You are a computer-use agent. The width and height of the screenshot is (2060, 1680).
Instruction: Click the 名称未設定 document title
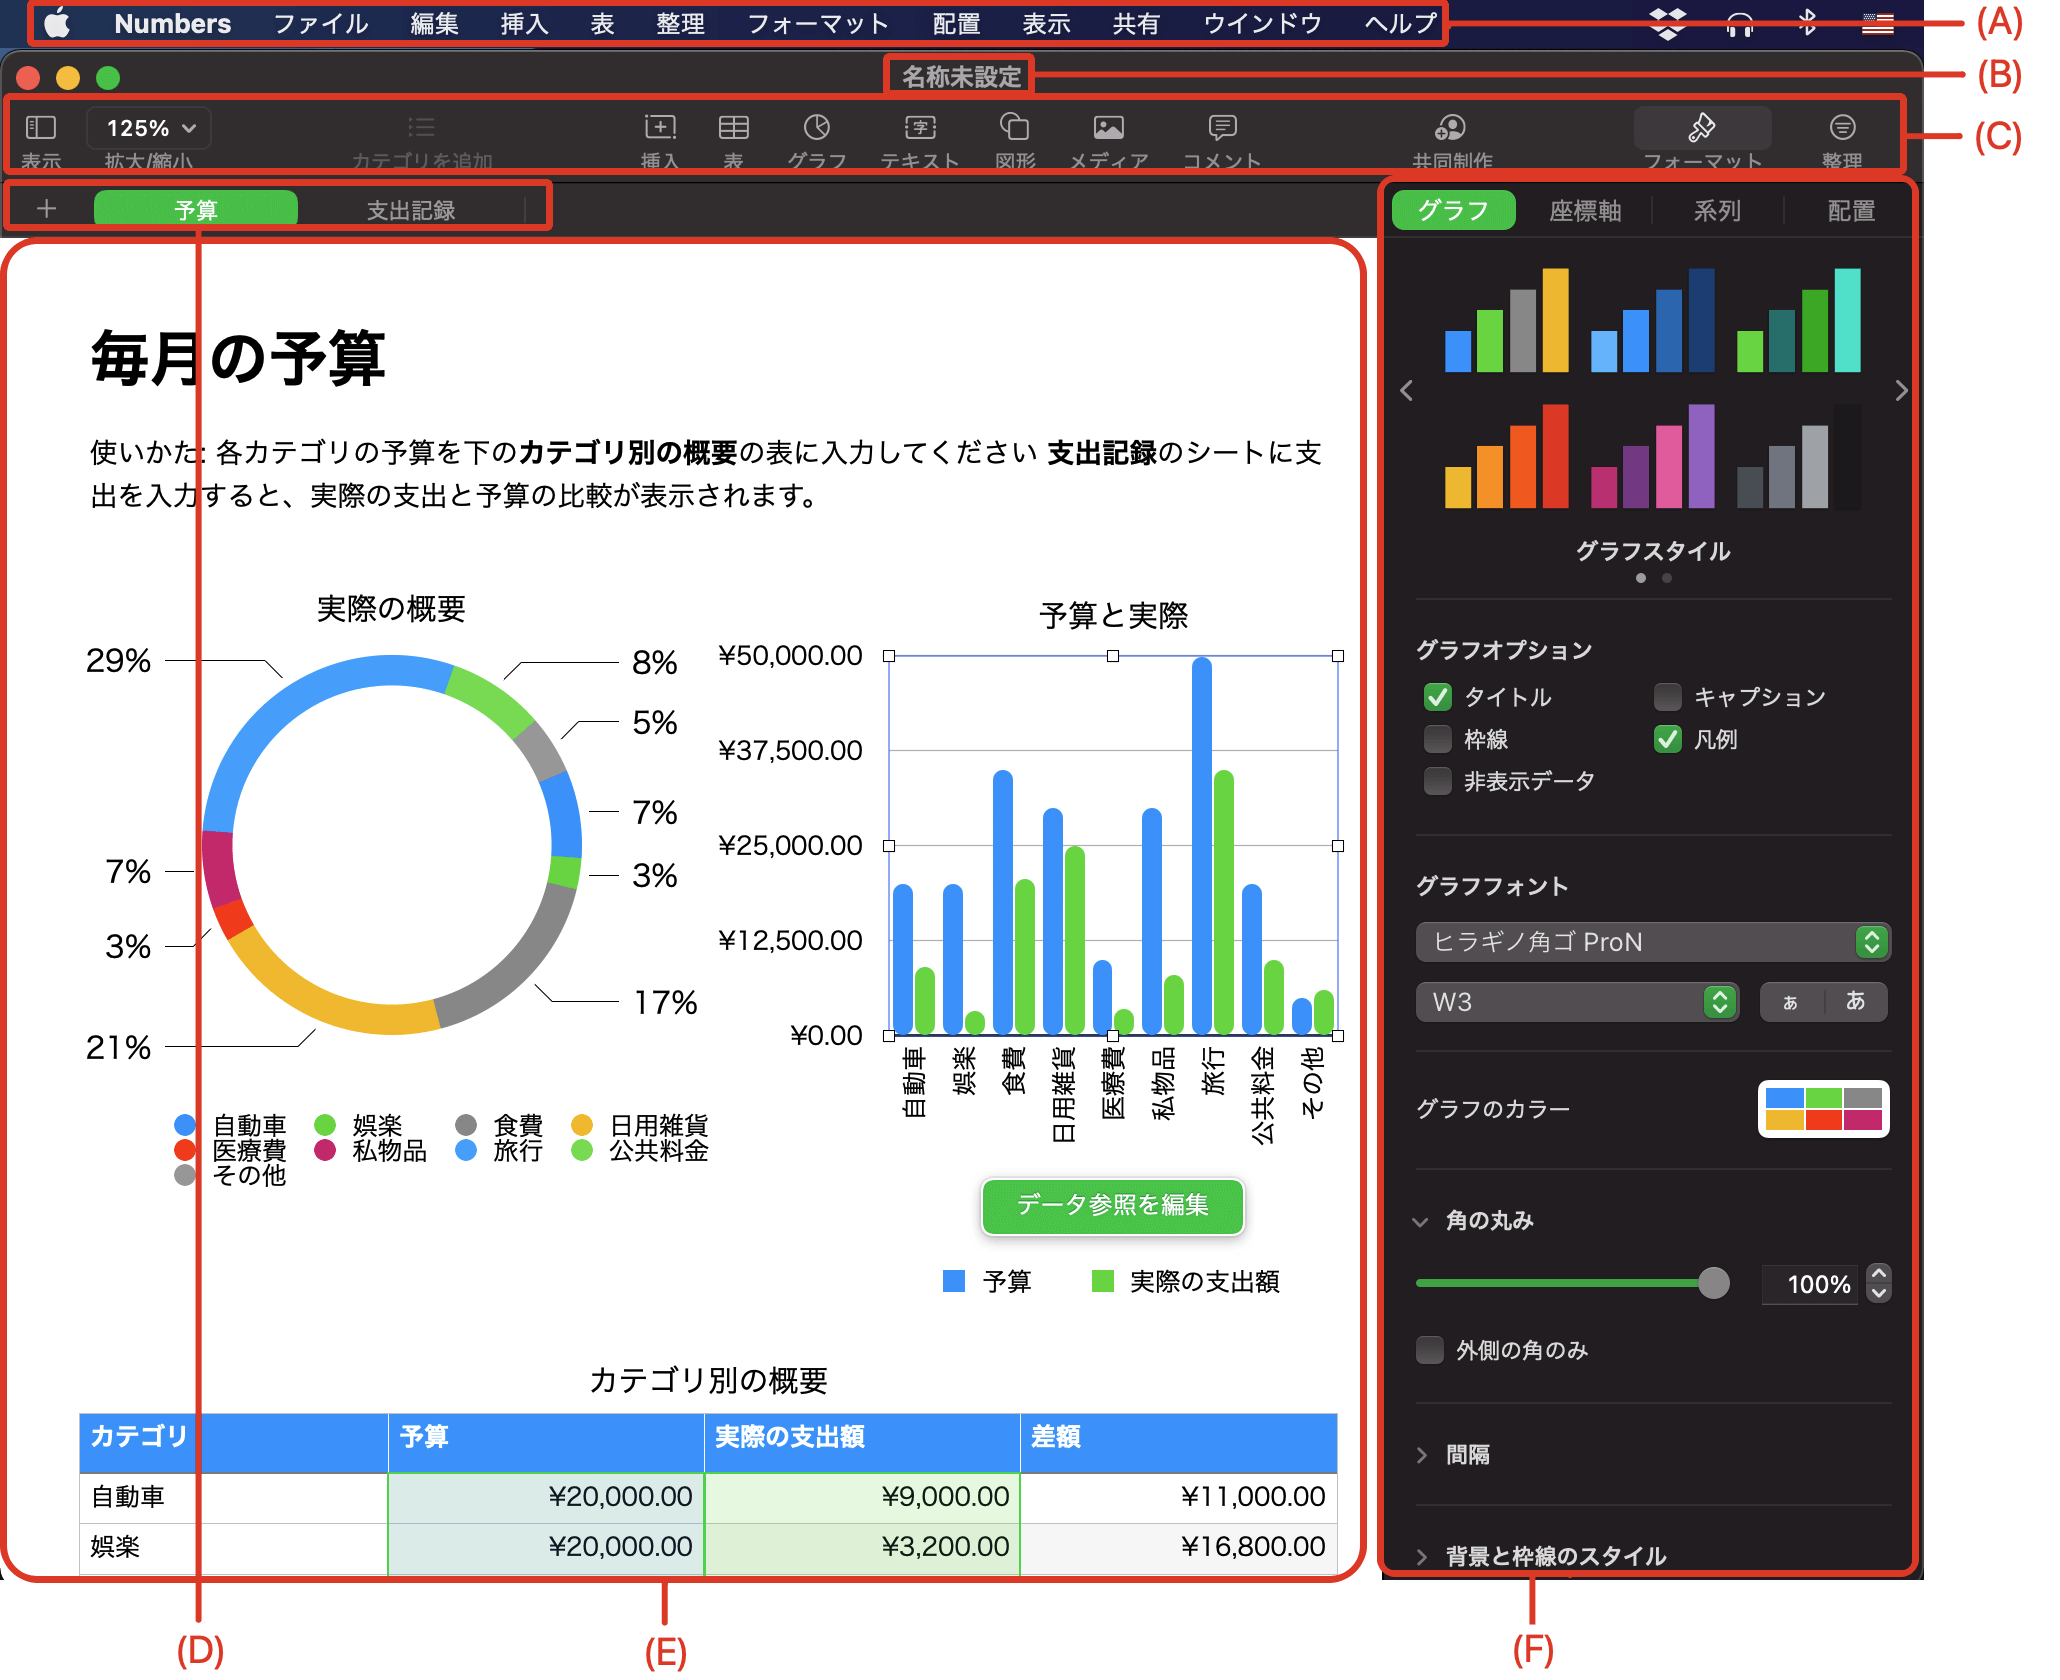tap(961, 76)
